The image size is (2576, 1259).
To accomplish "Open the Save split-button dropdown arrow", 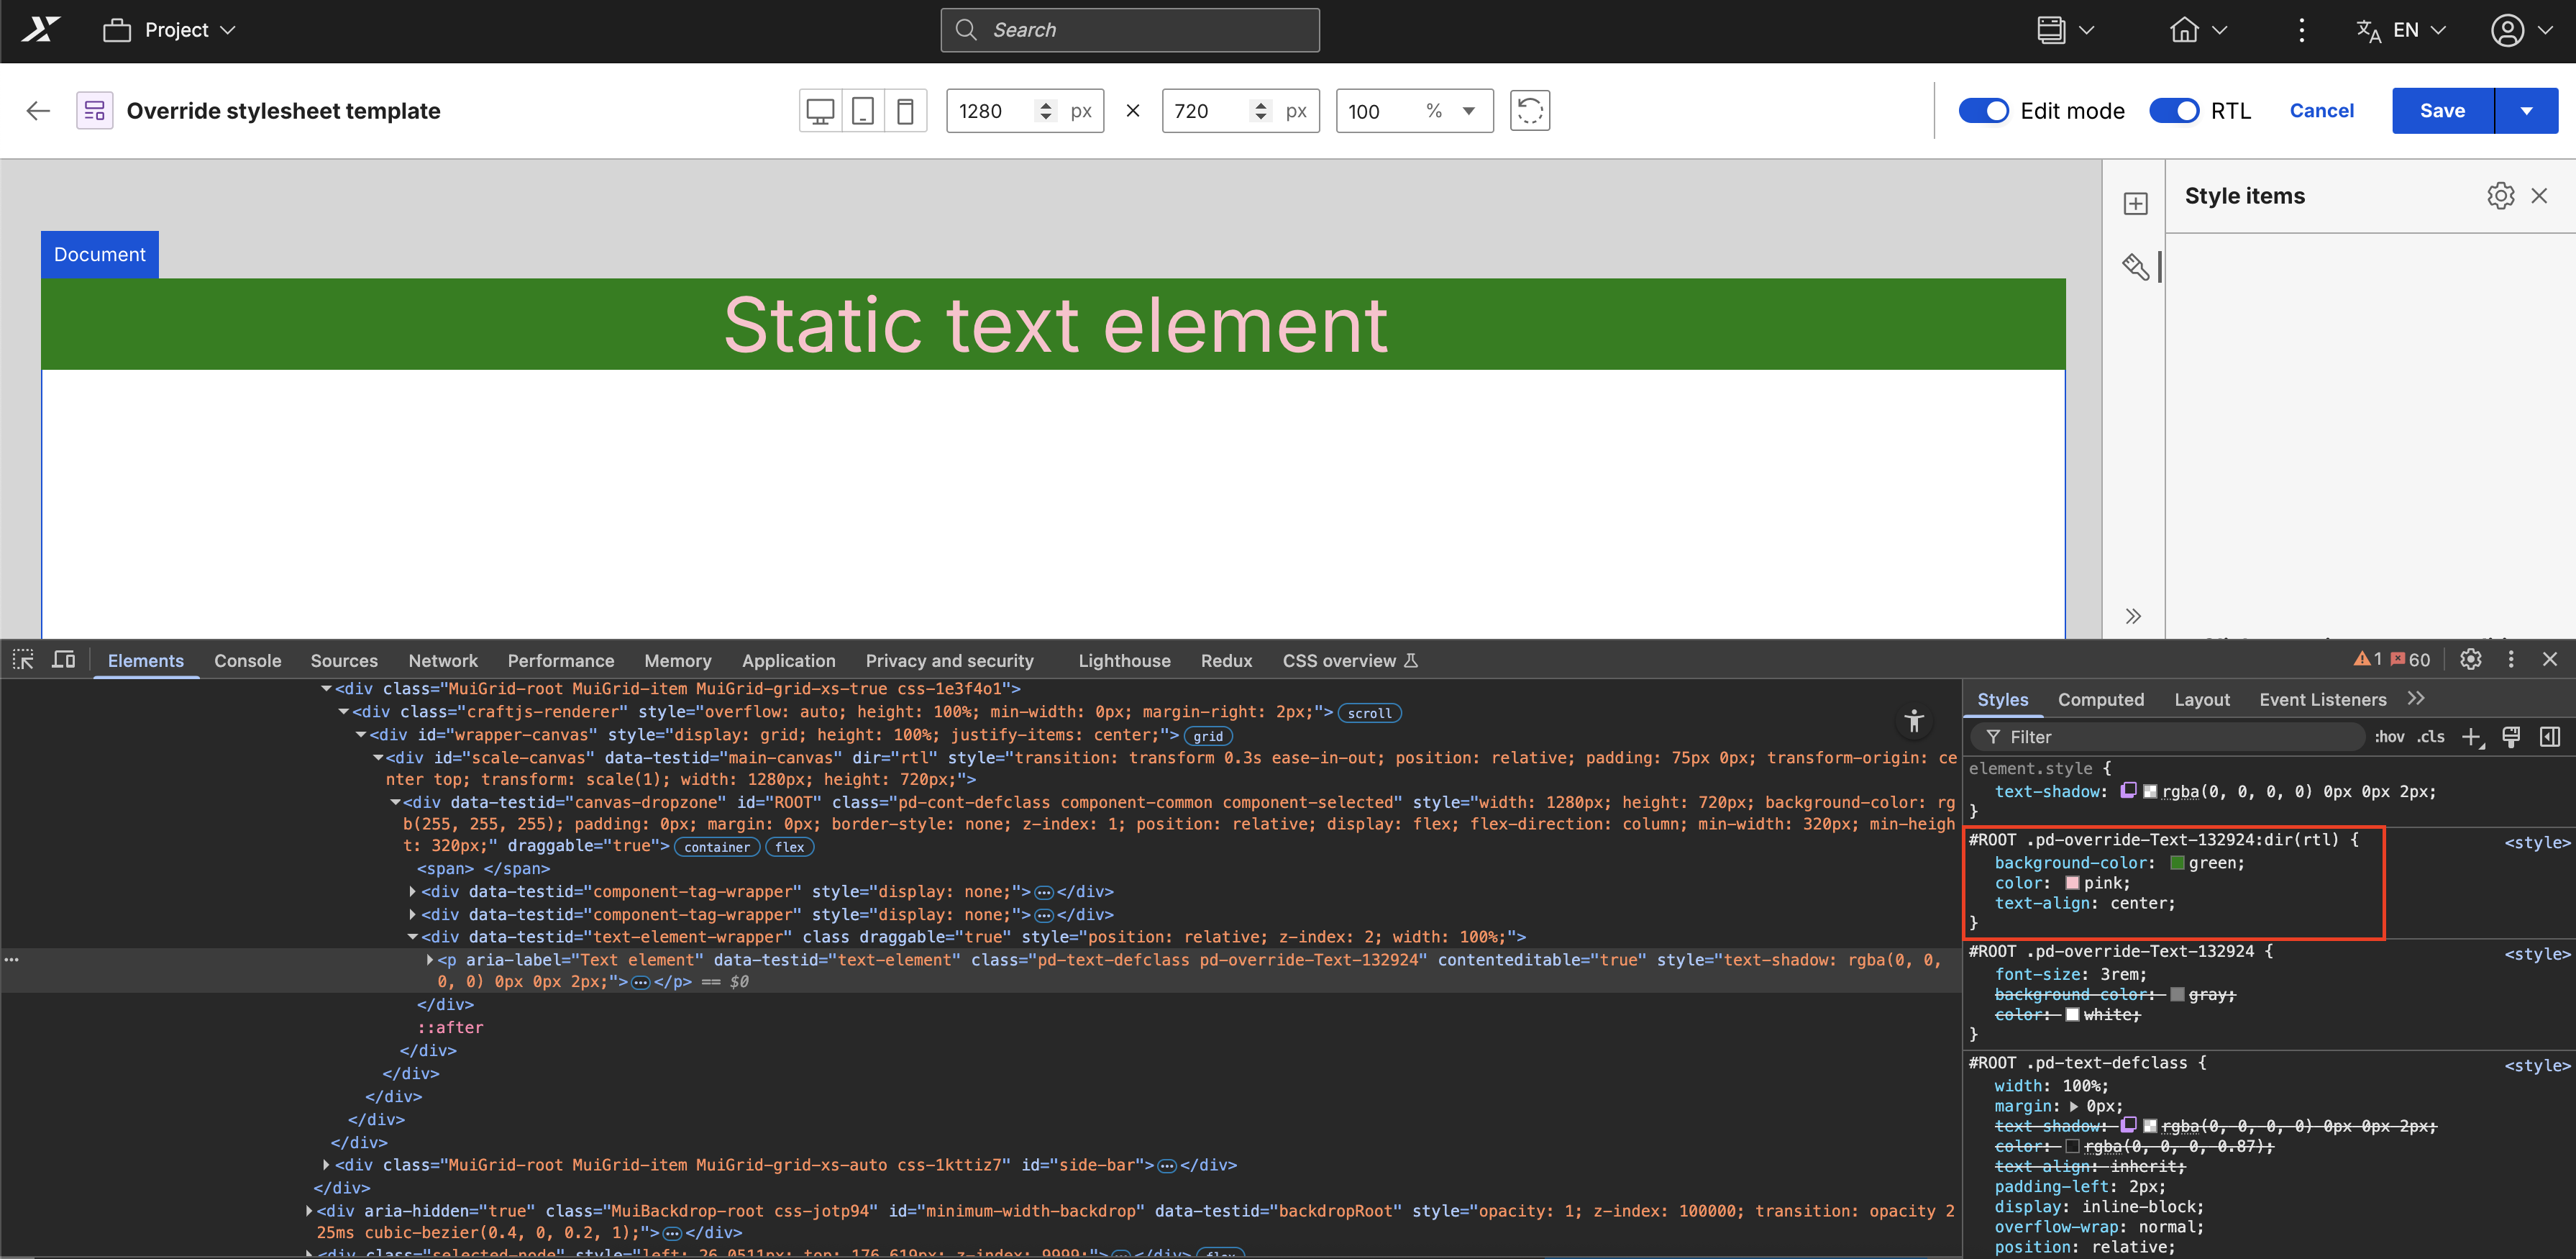I will 2527,111.
